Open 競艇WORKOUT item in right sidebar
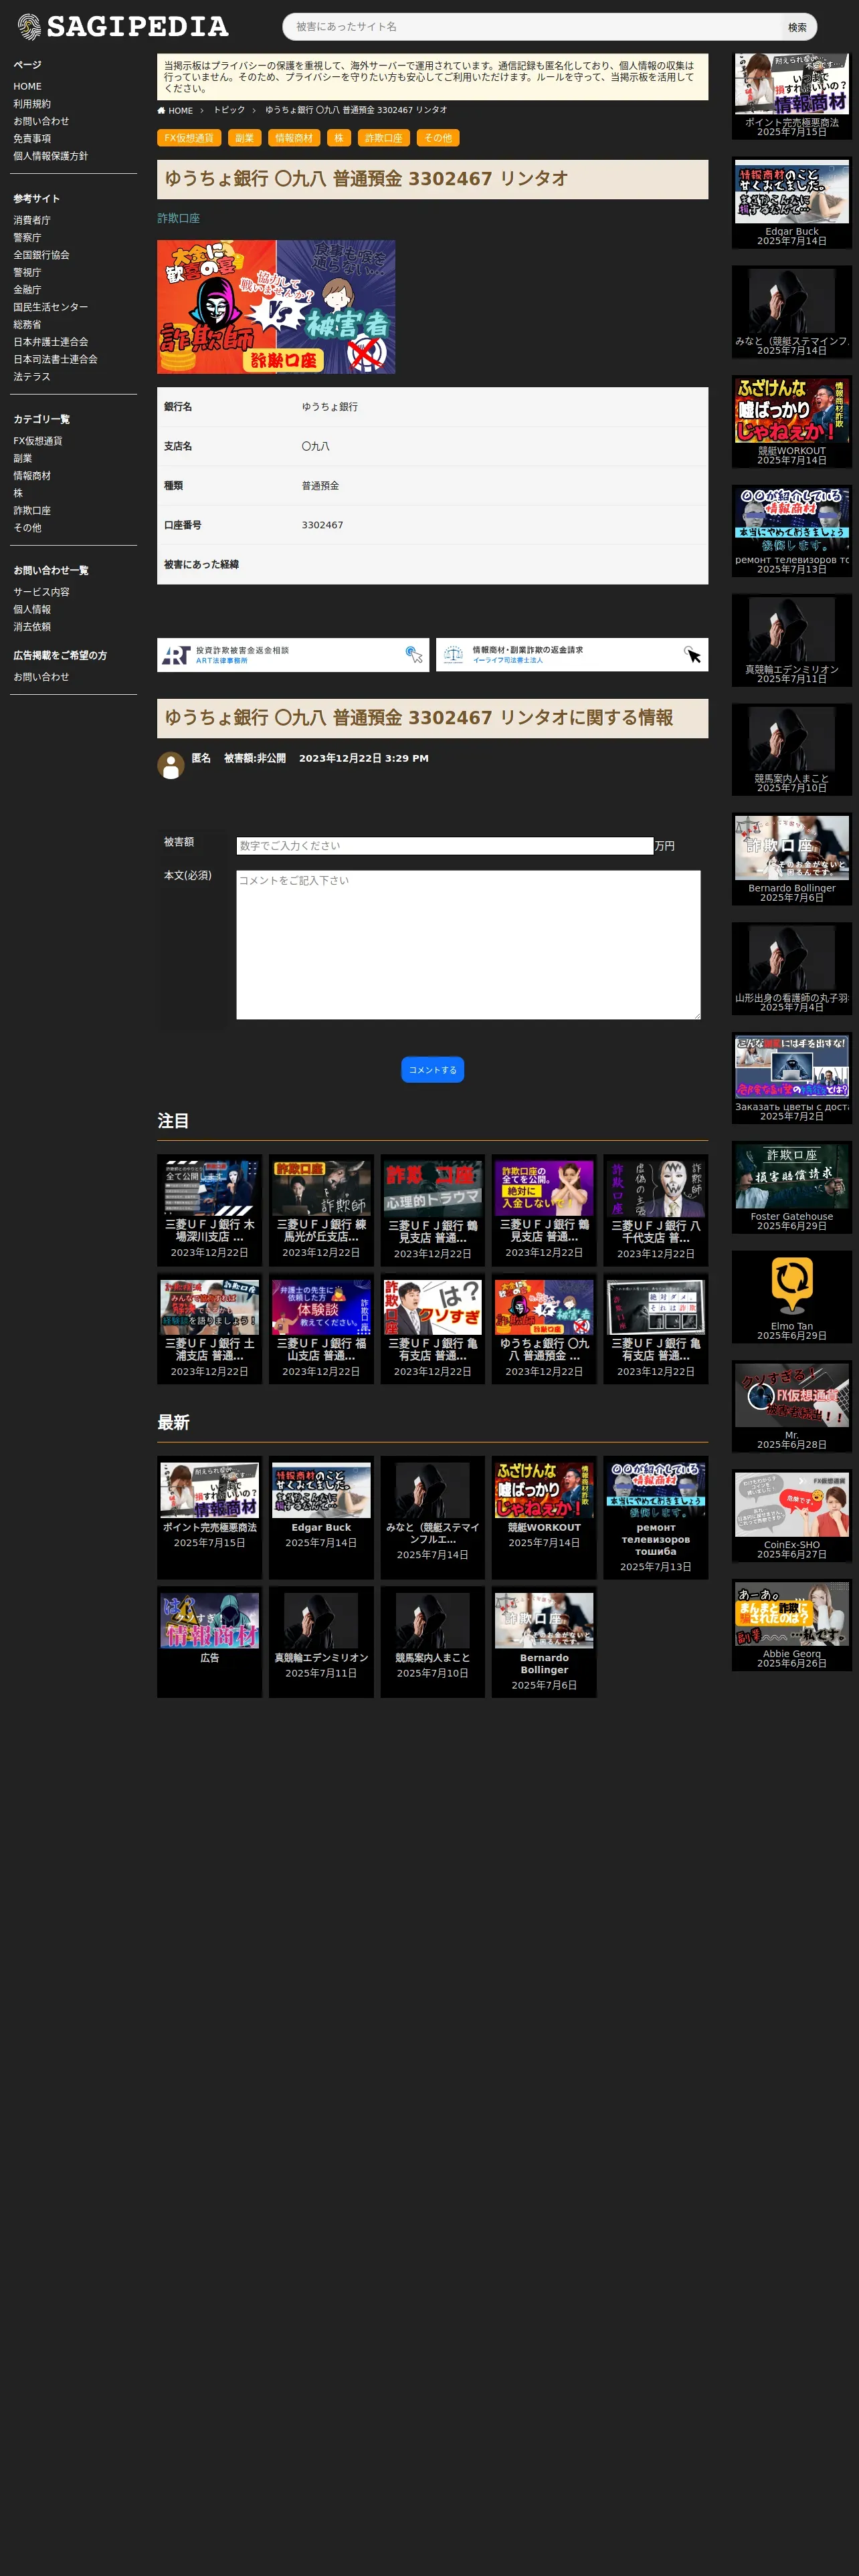 pyautogui.click(x=792, y=422)
